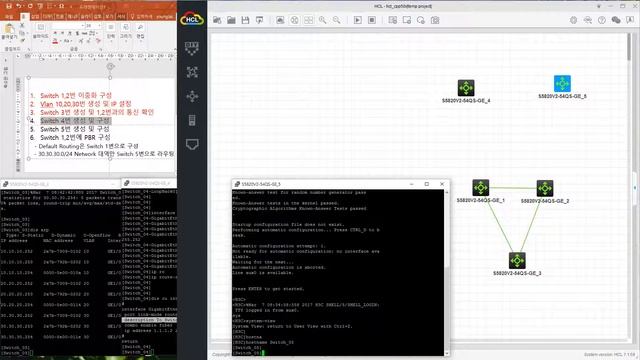Image resolution: width=640 pixels, height=360 pixels.
Task: Stop all devices with the stop button
Action: click(x=372, y=20)
